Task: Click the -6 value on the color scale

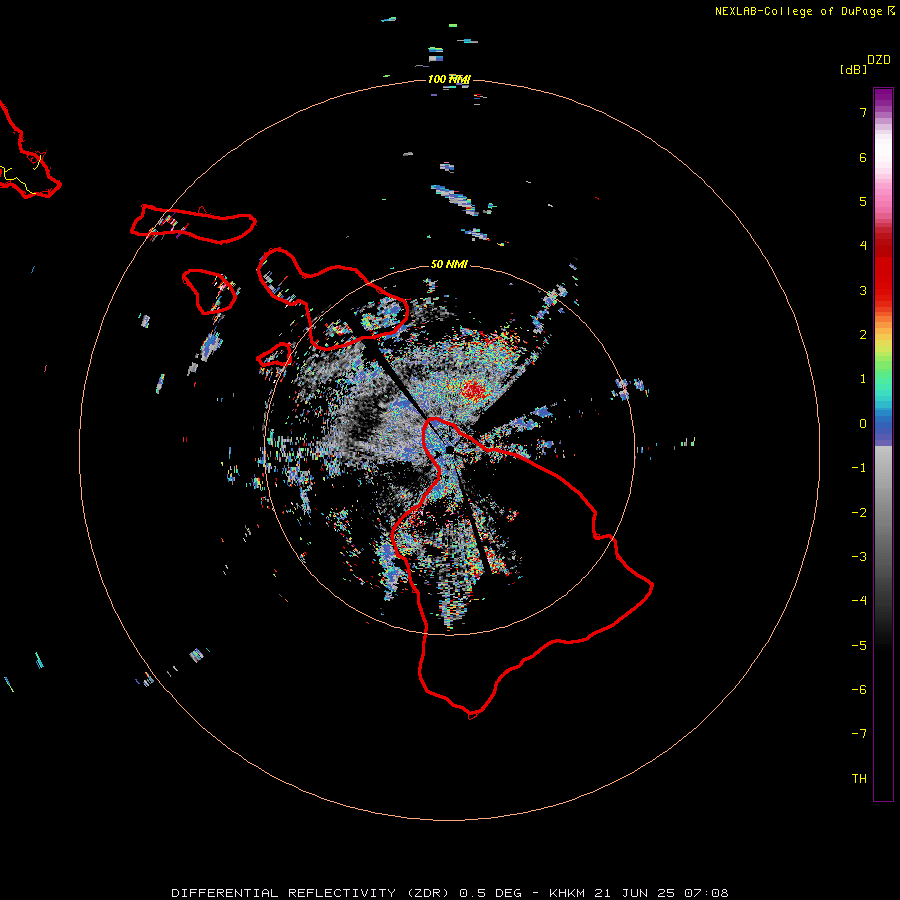Action: coord(859,690)
